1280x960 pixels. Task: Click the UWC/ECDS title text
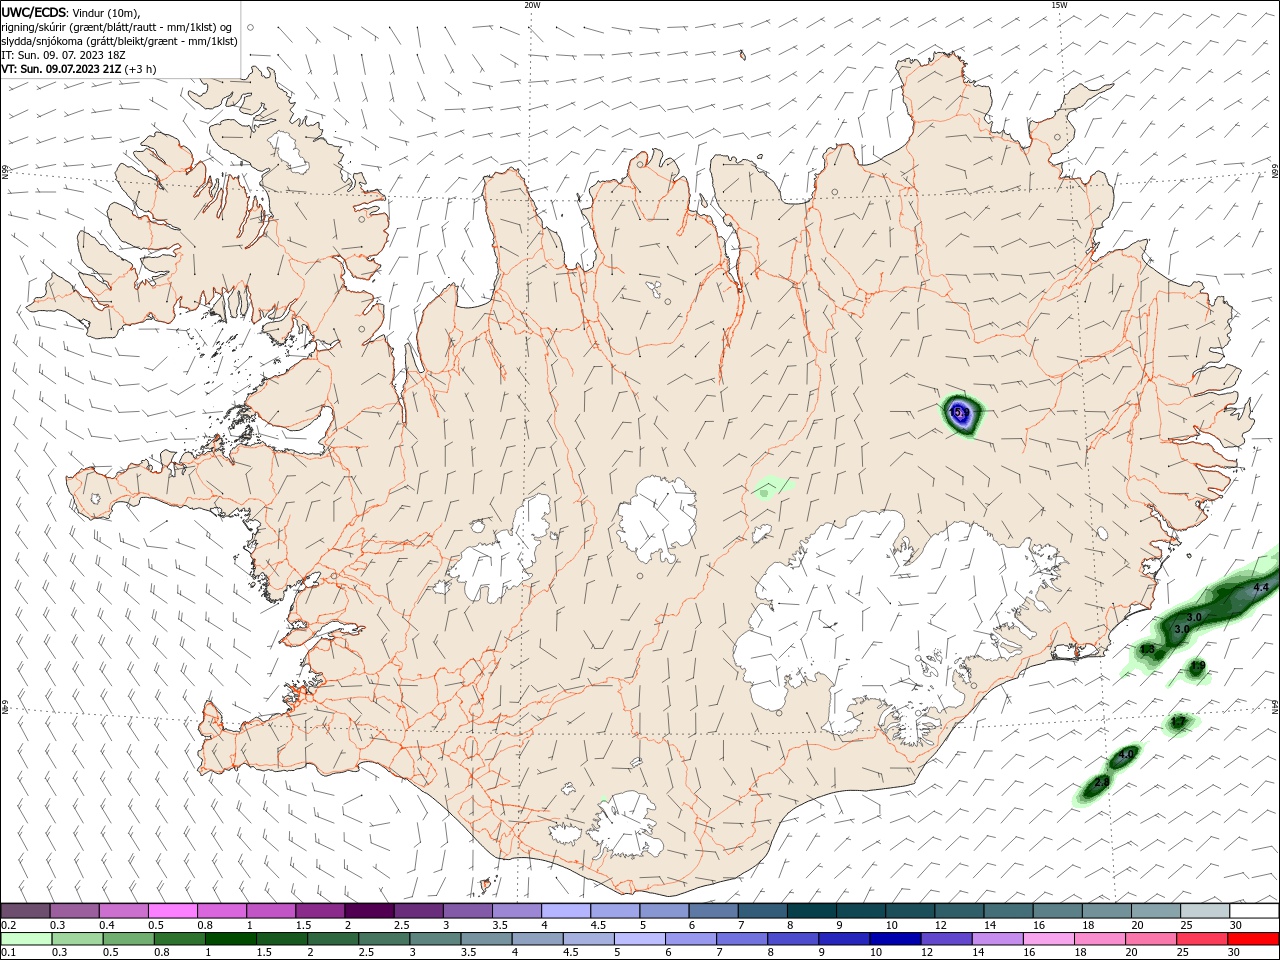tap(33, 12)
